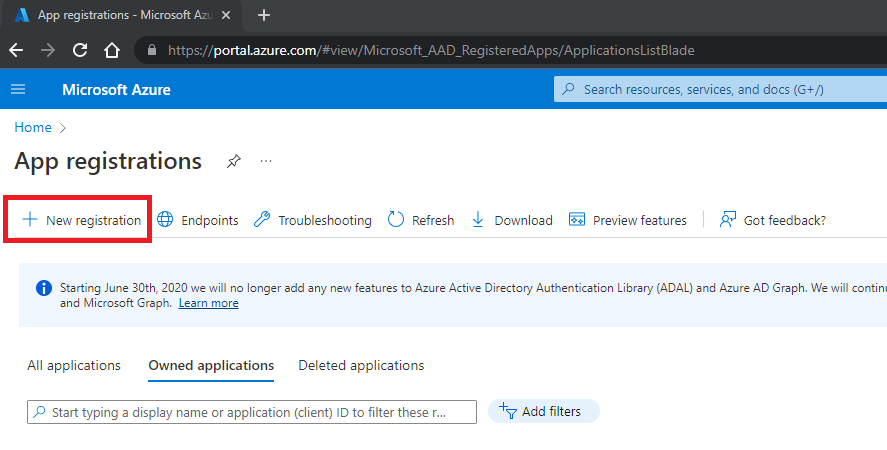Click the display name or client ID filter box
Screen dimensions: 887x450
252,412
